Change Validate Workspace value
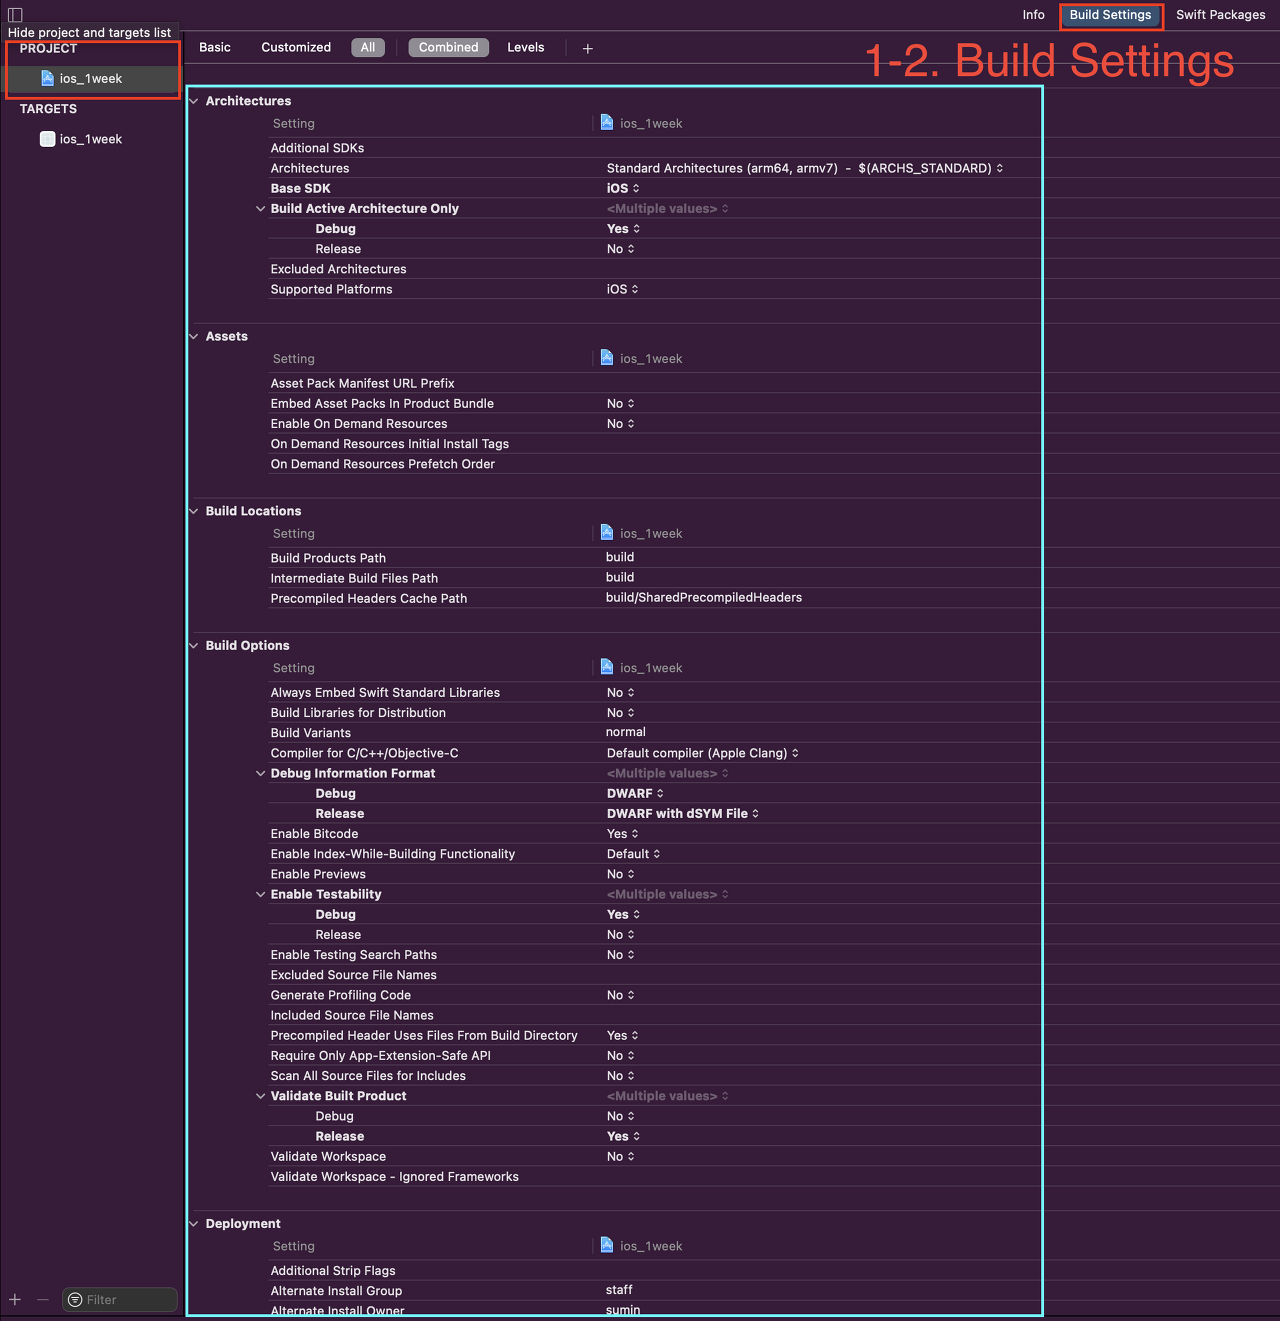This screenshot has height=1321, width=1280. pos(620,1157)
